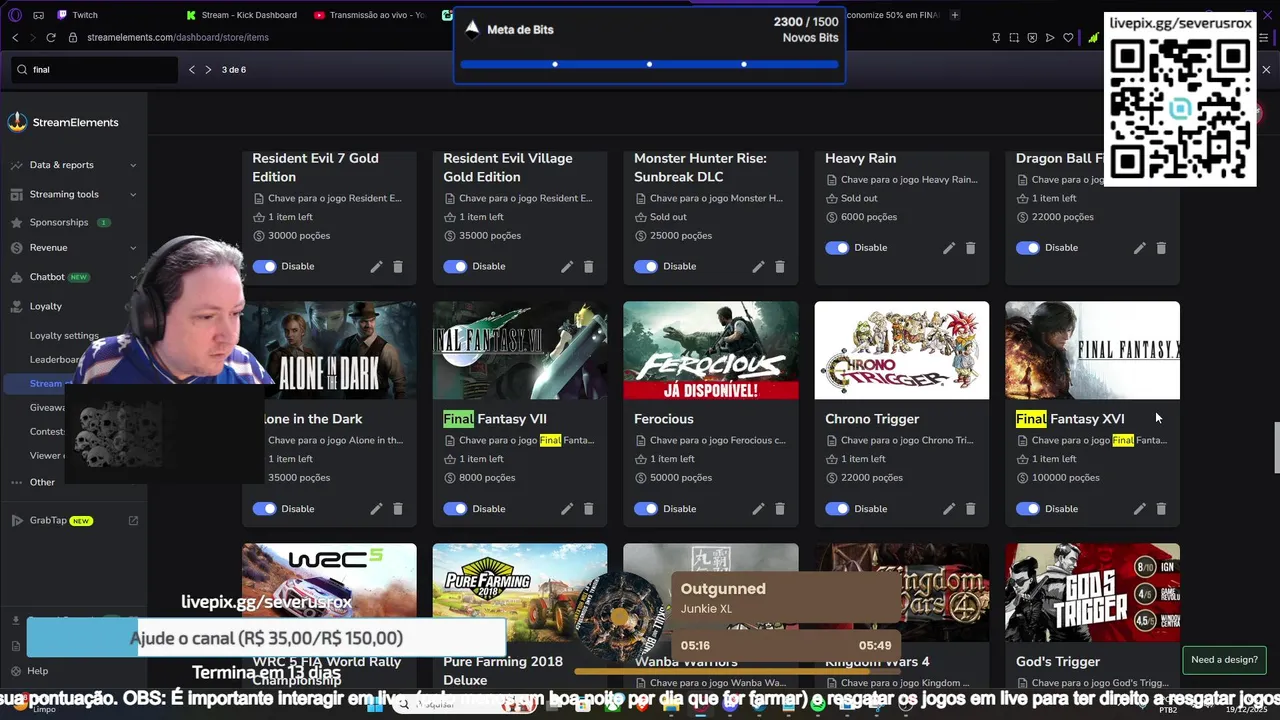Viewport: 1280px width, 720px height.
Task: Expand the Streaming tools chevron
Action: point(133,194)
